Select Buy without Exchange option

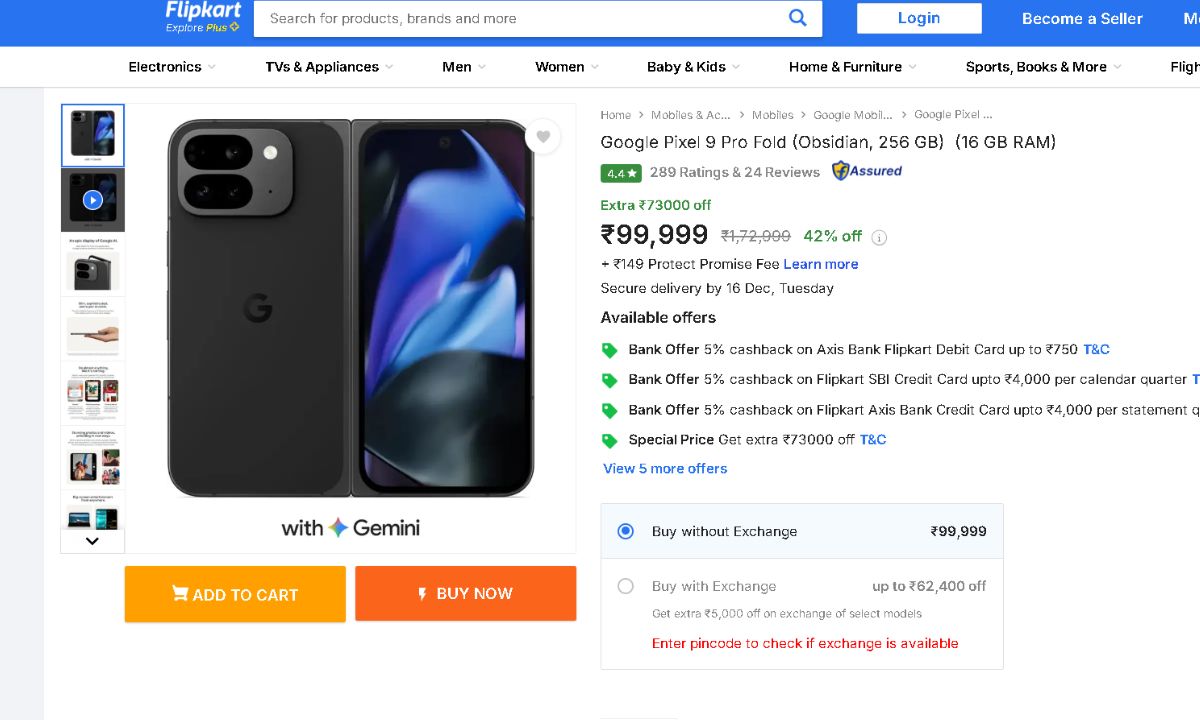click(626, 531)
